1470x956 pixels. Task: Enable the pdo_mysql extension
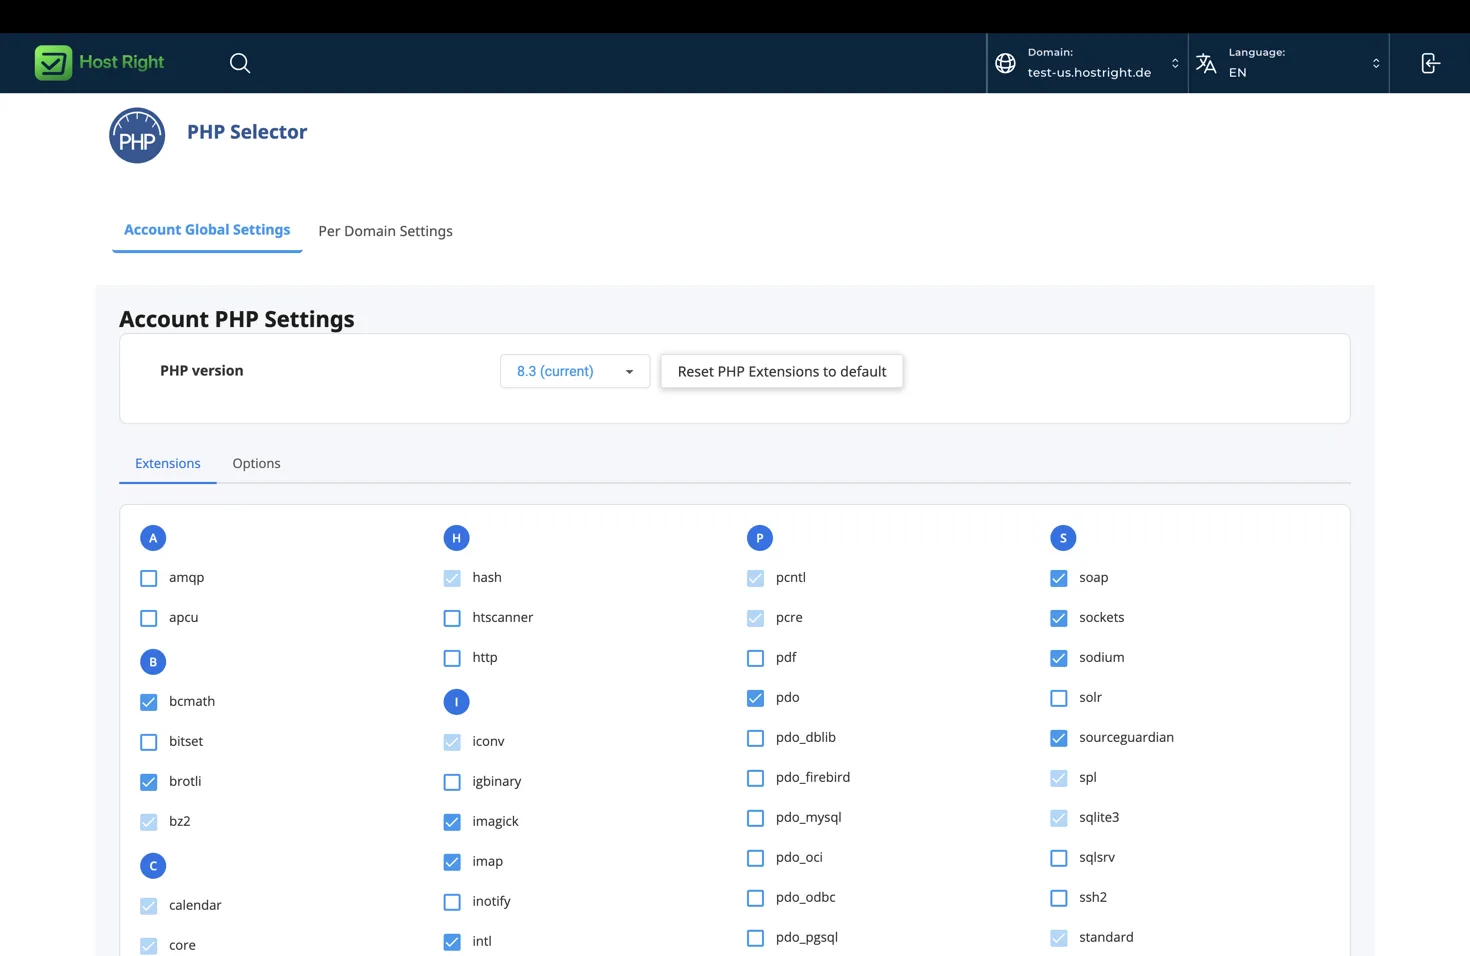(756, 818)
